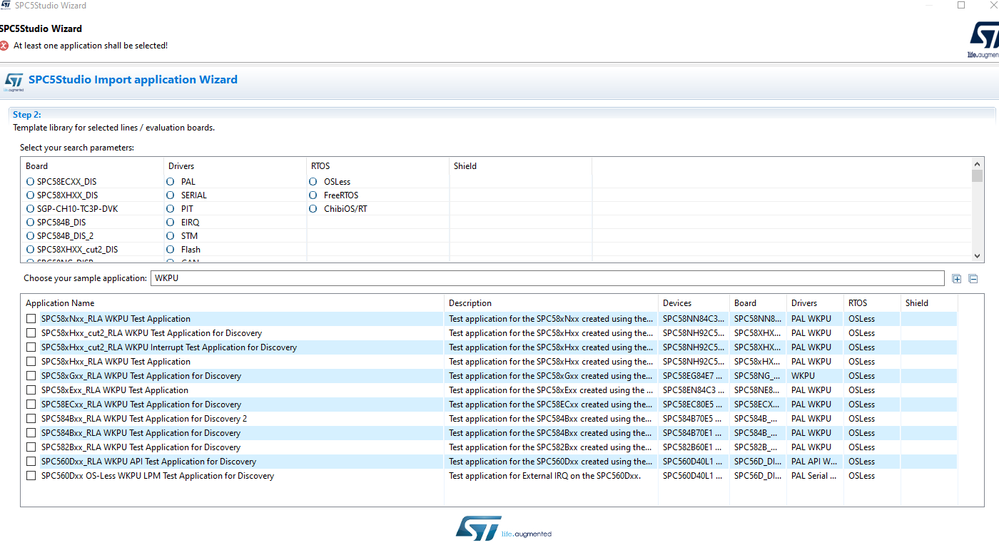Click description Test application for External IRQ
999x545 pixels.
click(x=545, y=476)
